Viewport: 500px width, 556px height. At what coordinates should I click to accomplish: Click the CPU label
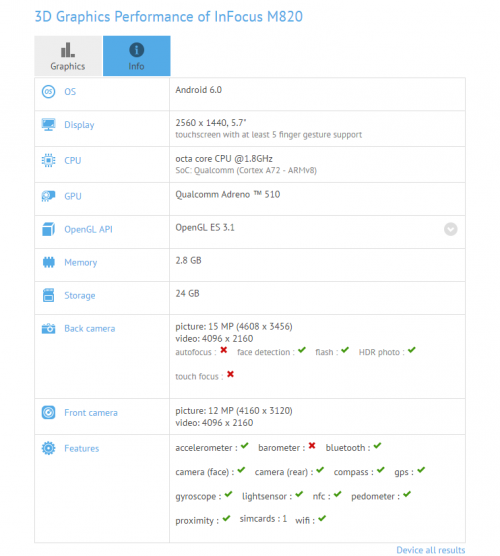pos(73,161)
